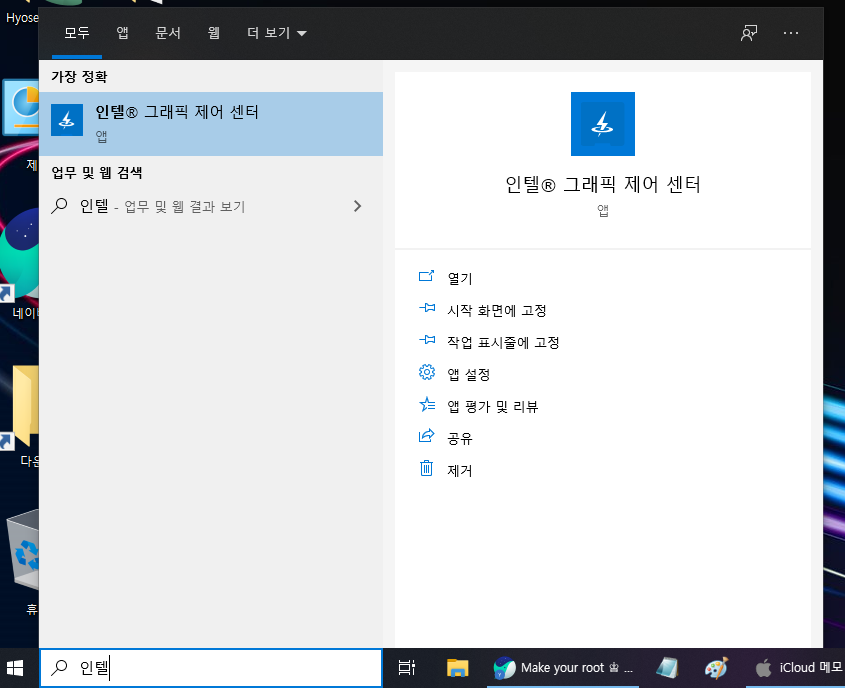The width and height of the screenshot is (845, 688).
Task: Open File Explorer from the taskbar
Action: pyautogui.click(x=458, y=667)
